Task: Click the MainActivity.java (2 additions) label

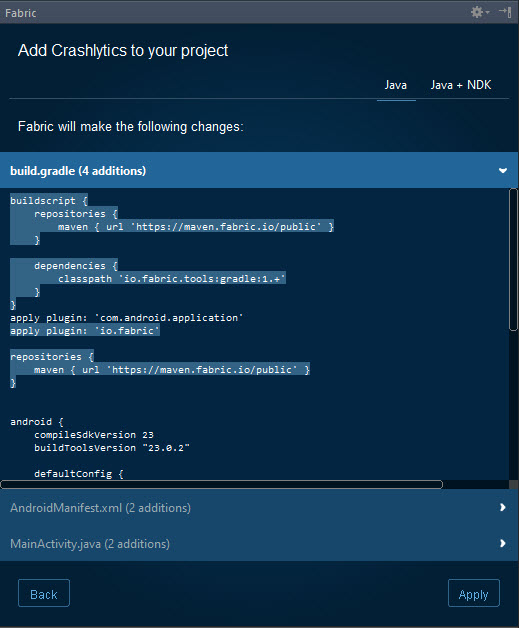Action: pyautogui.click(x=90, y=544)
